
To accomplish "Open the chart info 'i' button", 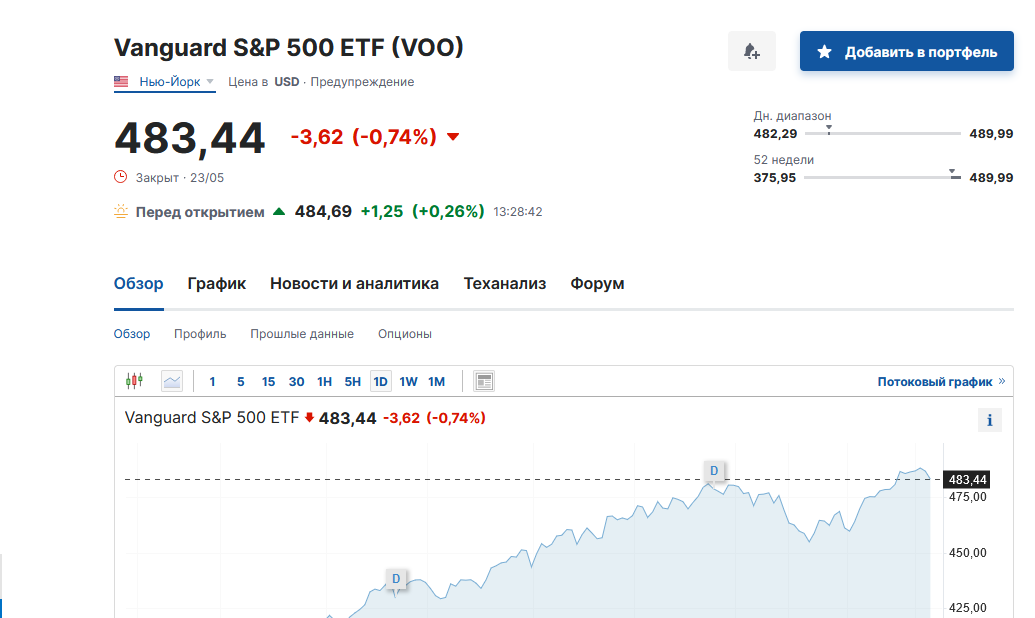I will pyautogui.click(x=989, y=420).
